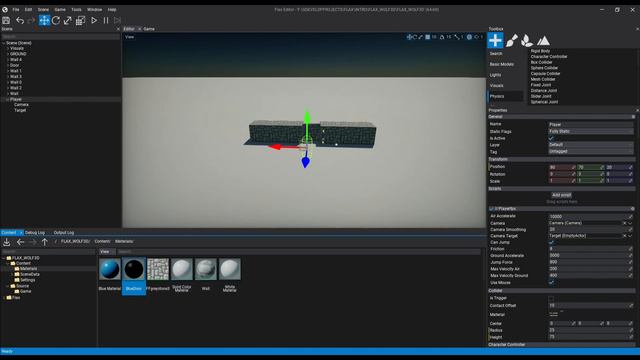Open the Static Flags dropdown

coord(591,131)
